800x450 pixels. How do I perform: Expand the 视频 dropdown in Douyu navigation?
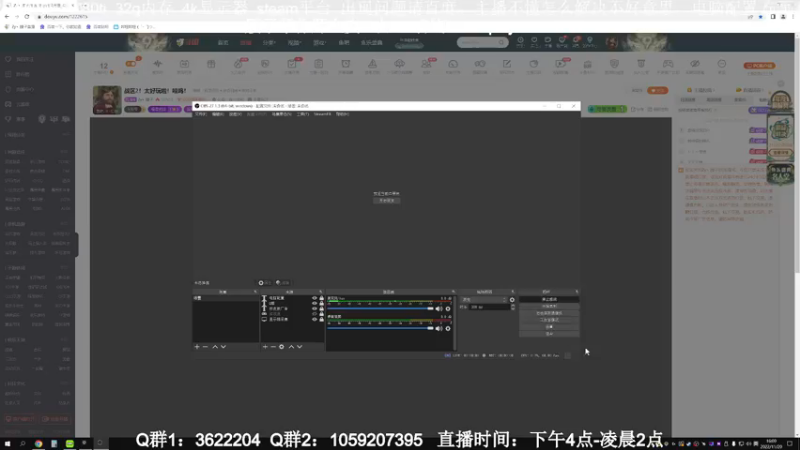coord(294,43)
